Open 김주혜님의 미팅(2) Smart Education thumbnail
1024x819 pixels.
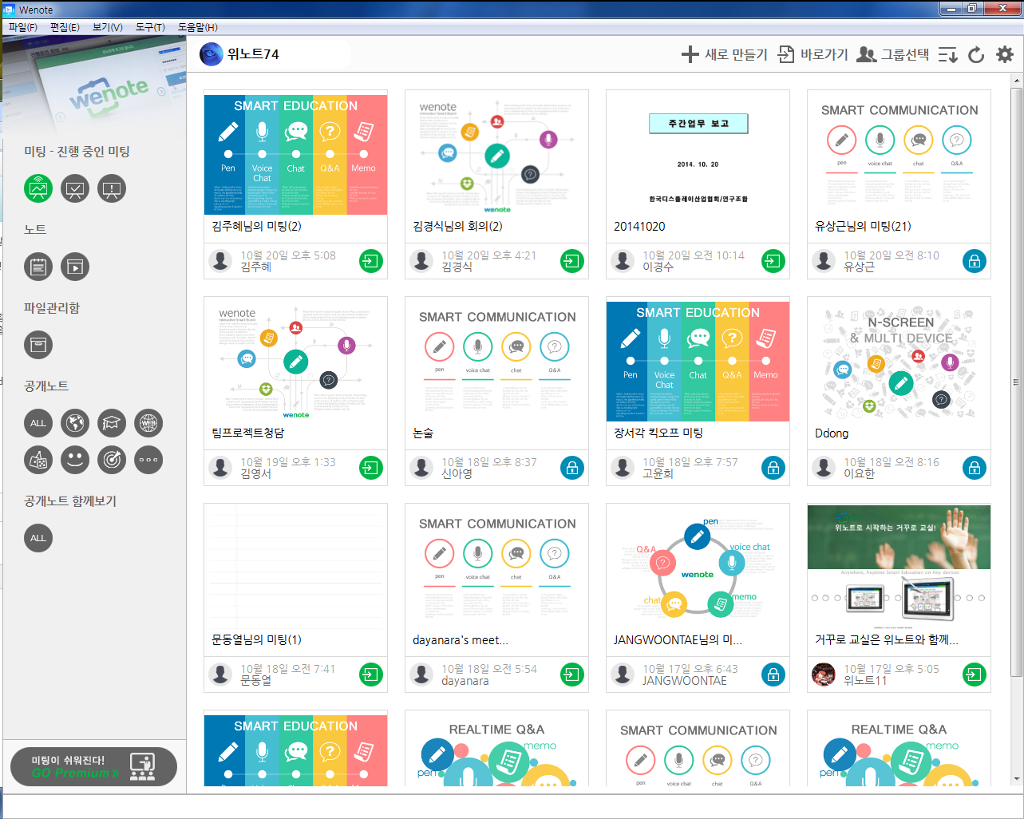coord(296,155)
